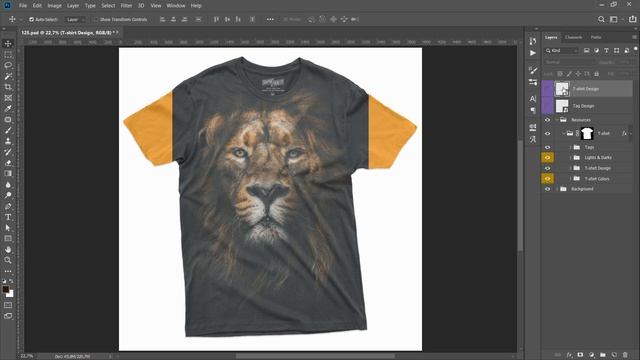The height and width of the screenshot is (360, 640).
Task: Select the Hand tool
Action: coord(8,249)
